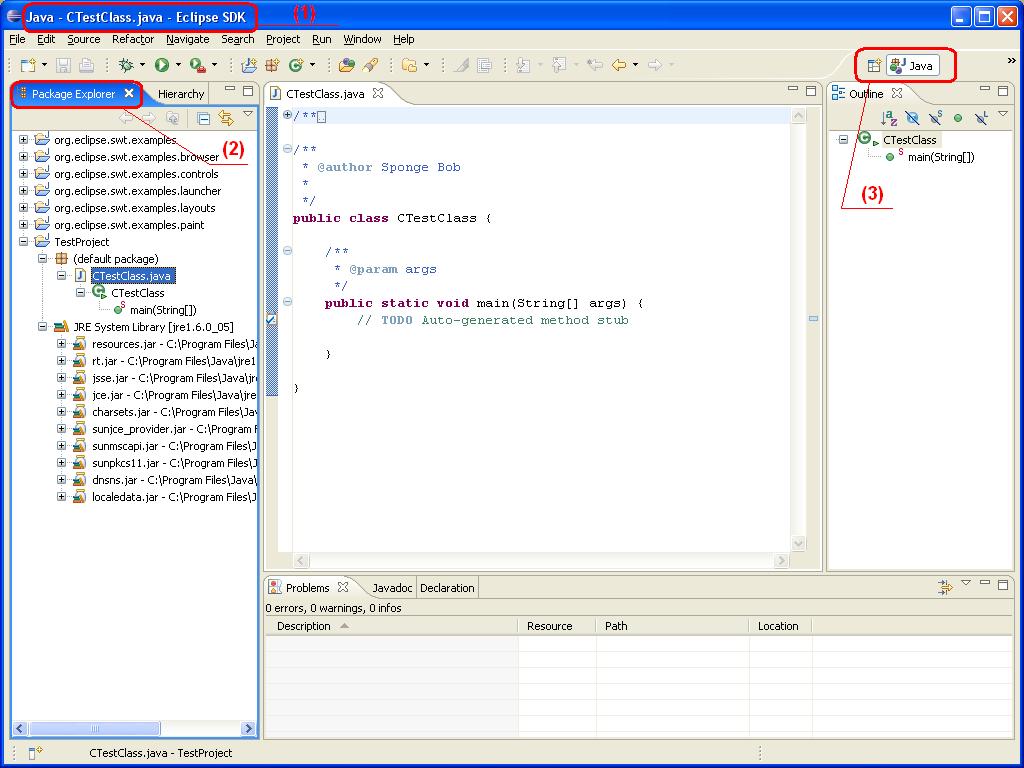Click the Java perspective button
This screenshot has height=768, width=1024.
point(913,65)
